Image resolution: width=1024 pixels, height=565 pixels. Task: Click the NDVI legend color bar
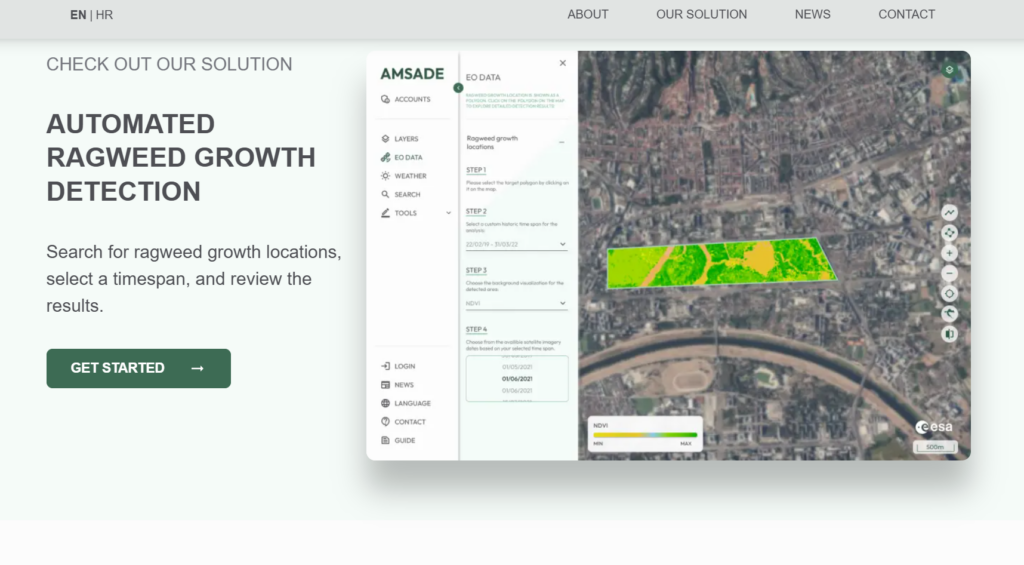[644, 435]
